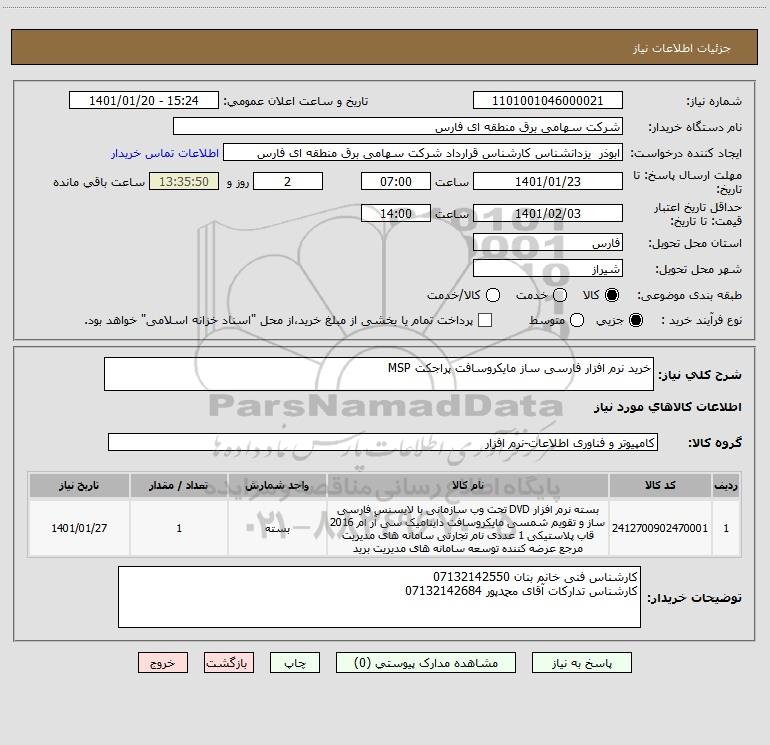The width and height of the screenshot is (770, 745).
Task: Click the جزئیات اطلاعات نیاز header title
Action: coord(681,48)
